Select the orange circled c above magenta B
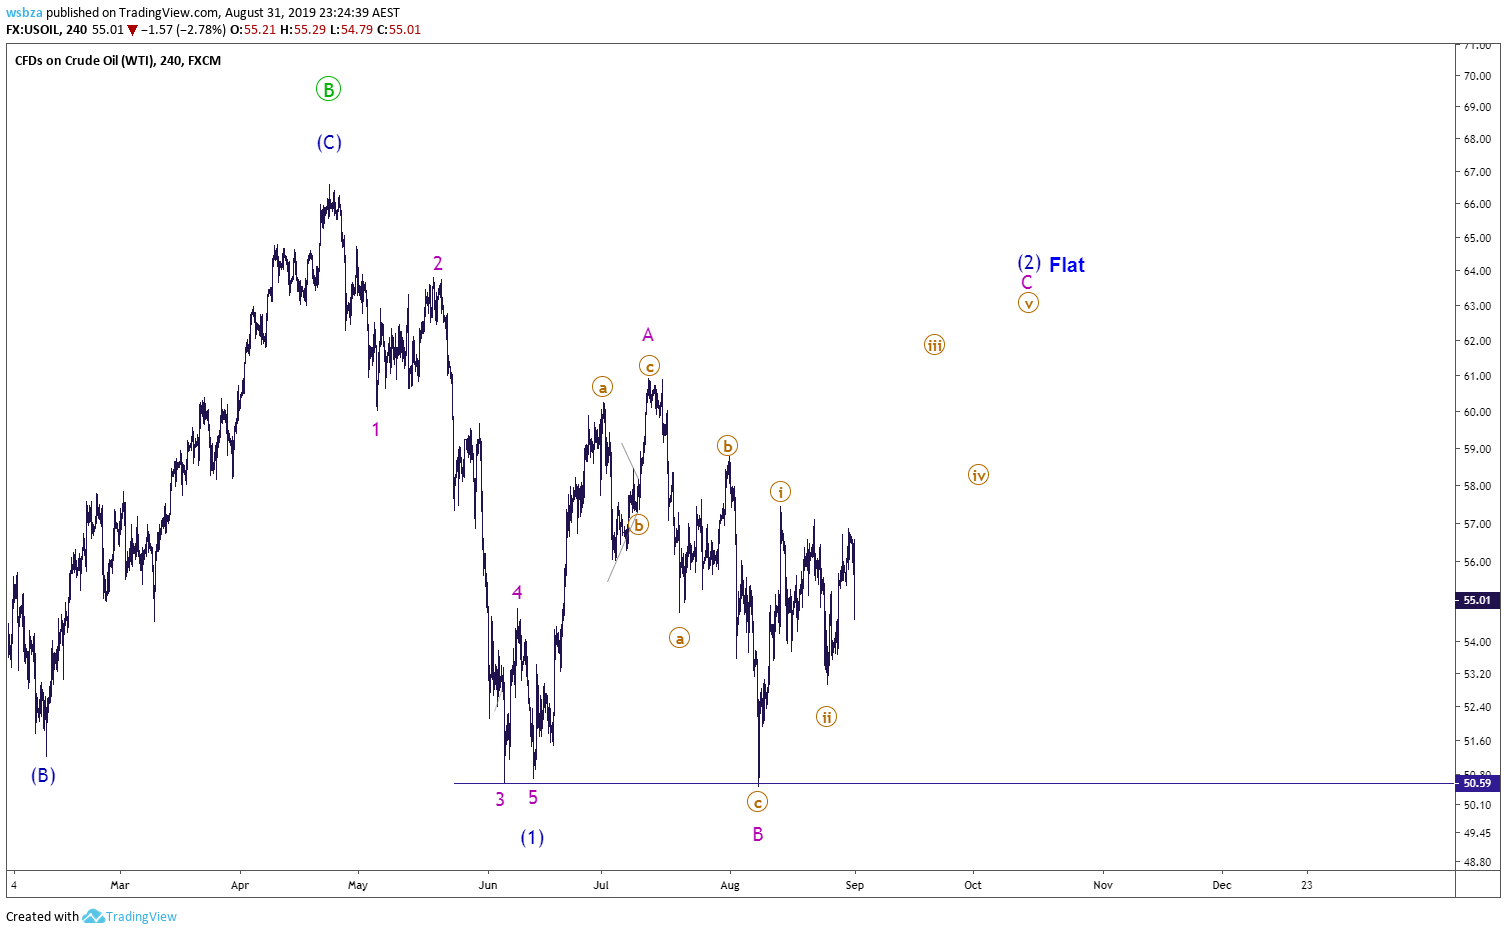 click(x=757, y=802)
